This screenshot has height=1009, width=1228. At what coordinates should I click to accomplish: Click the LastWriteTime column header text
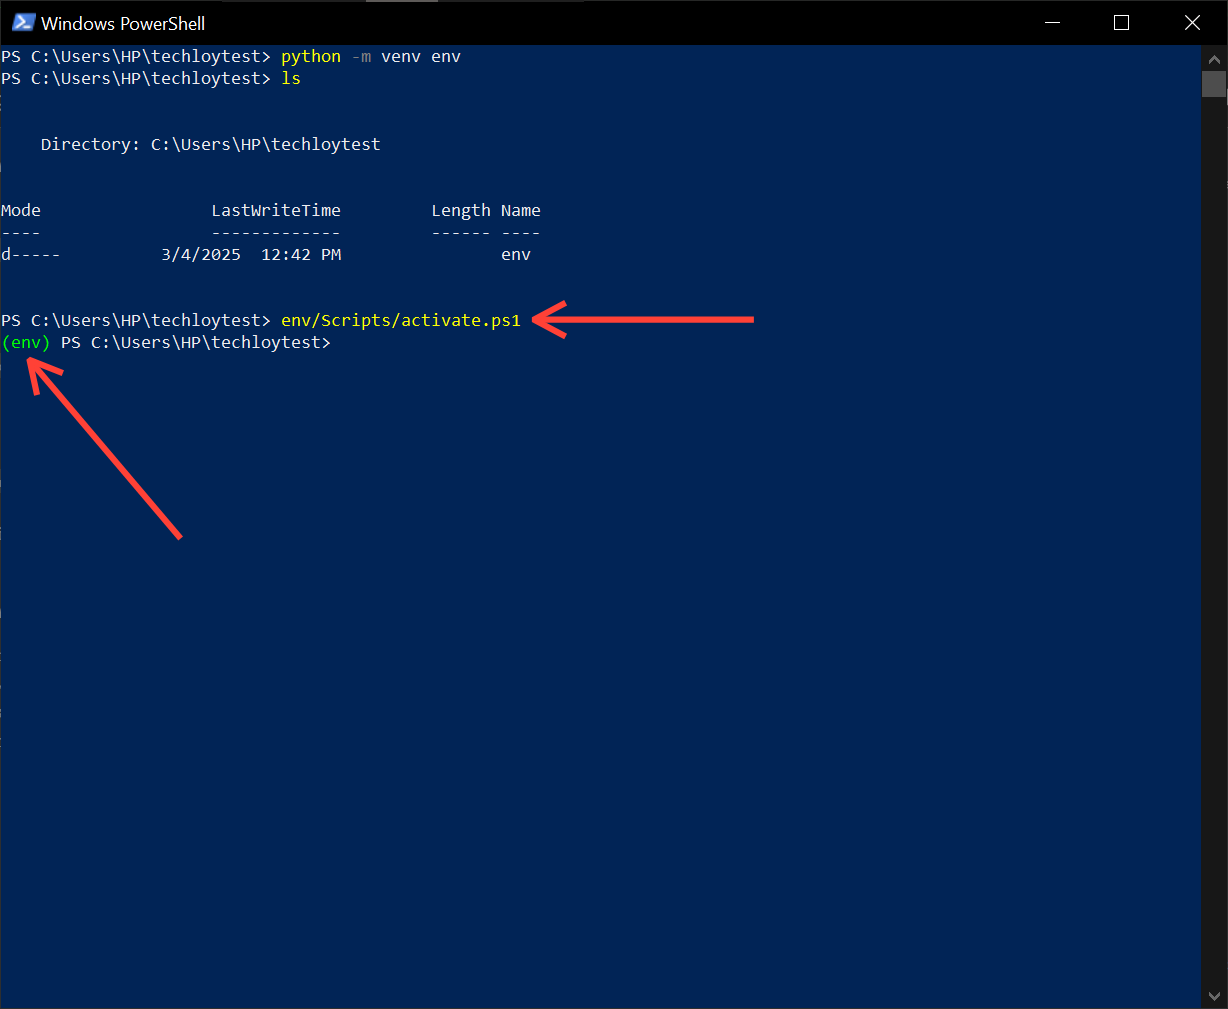point(276,210)
